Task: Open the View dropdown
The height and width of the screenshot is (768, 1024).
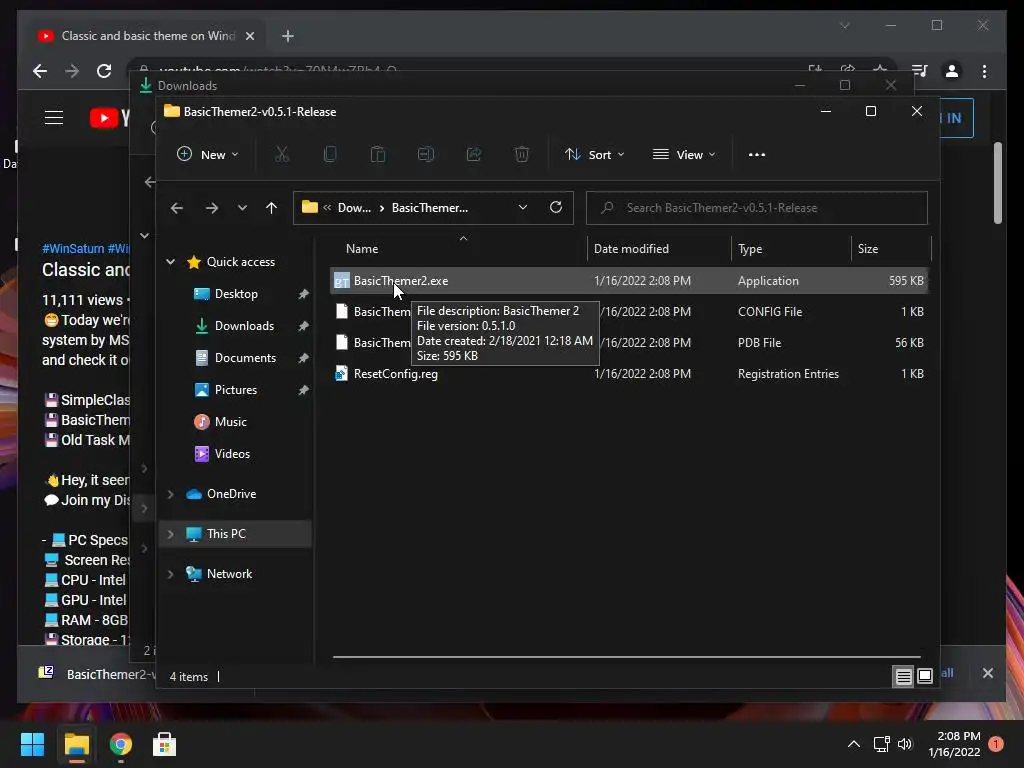Action: click(x=684, y=155)
